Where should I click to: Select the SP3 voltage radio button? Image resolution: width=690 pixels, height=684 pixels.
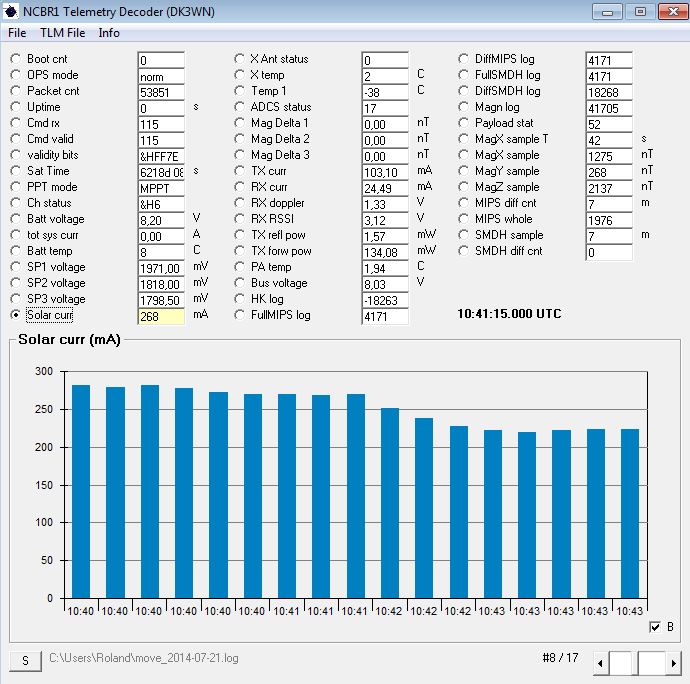(16, 299)
